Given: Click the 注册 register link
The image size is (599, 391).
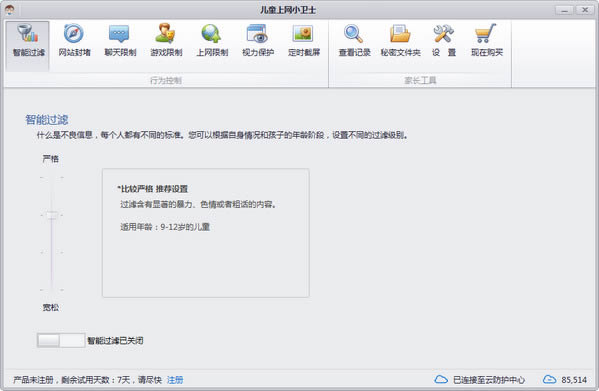Looking at the screenshot, I should click(x=175, y=380).
